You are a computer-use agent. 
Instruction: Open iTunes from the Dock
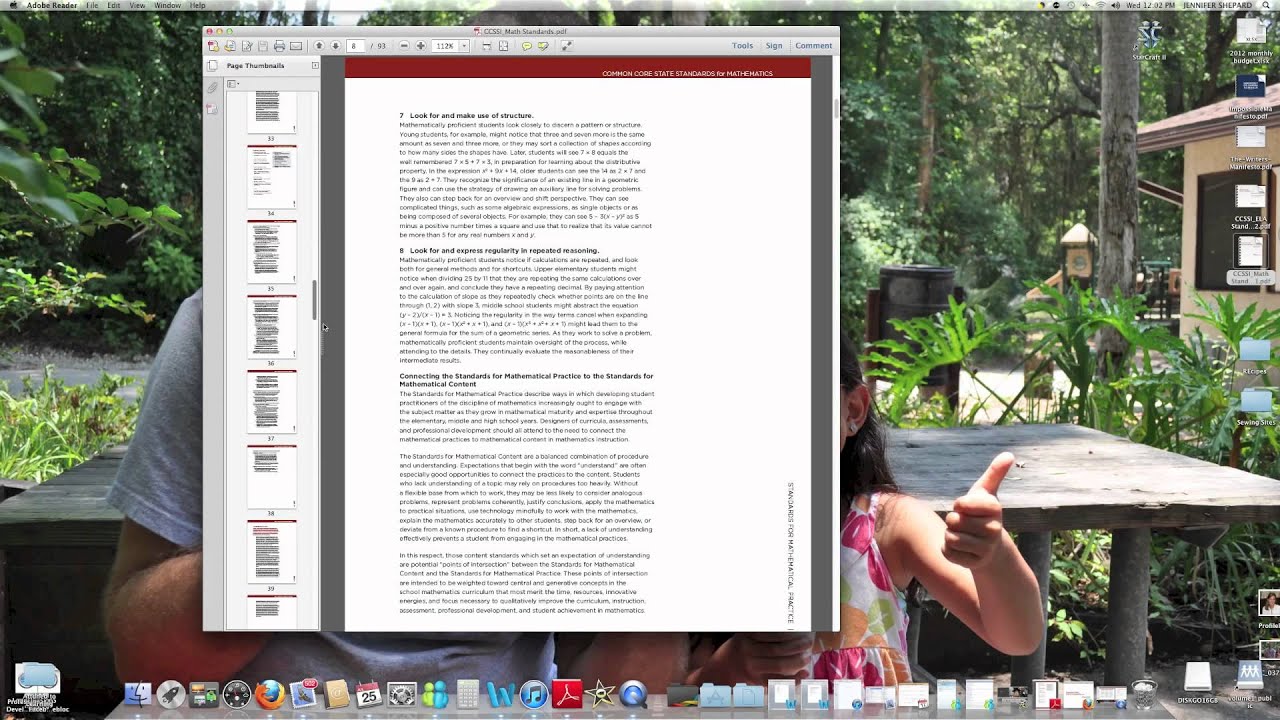(533, 694)
